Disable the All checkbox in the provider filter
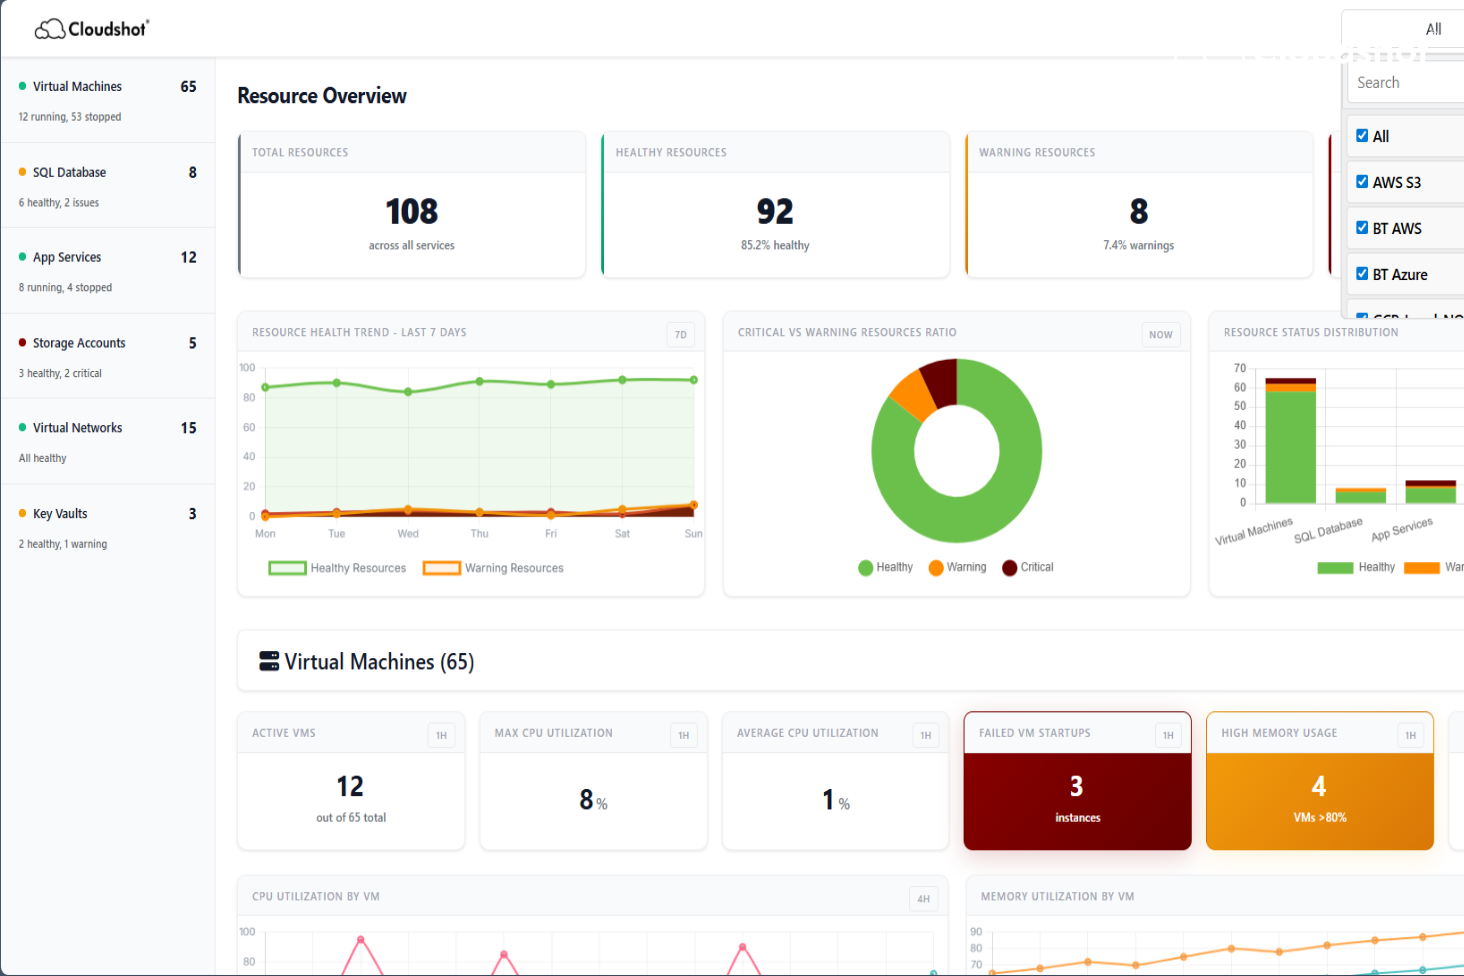1464x976 pixels. 1362,135
